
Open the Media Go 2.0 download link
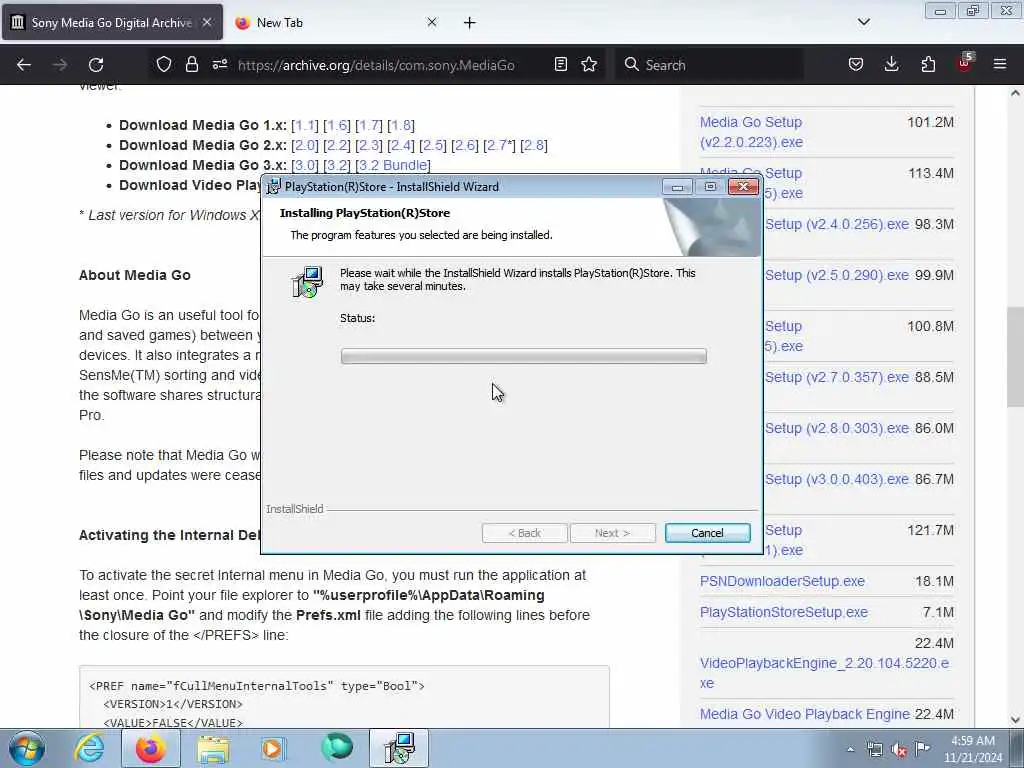click(x=304, y=145)
